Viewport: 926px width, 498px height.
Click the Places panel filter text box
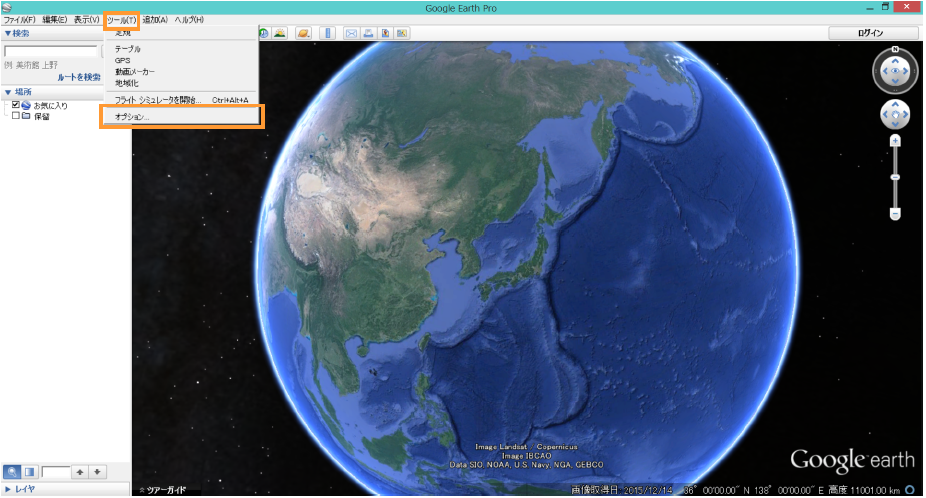56,472
